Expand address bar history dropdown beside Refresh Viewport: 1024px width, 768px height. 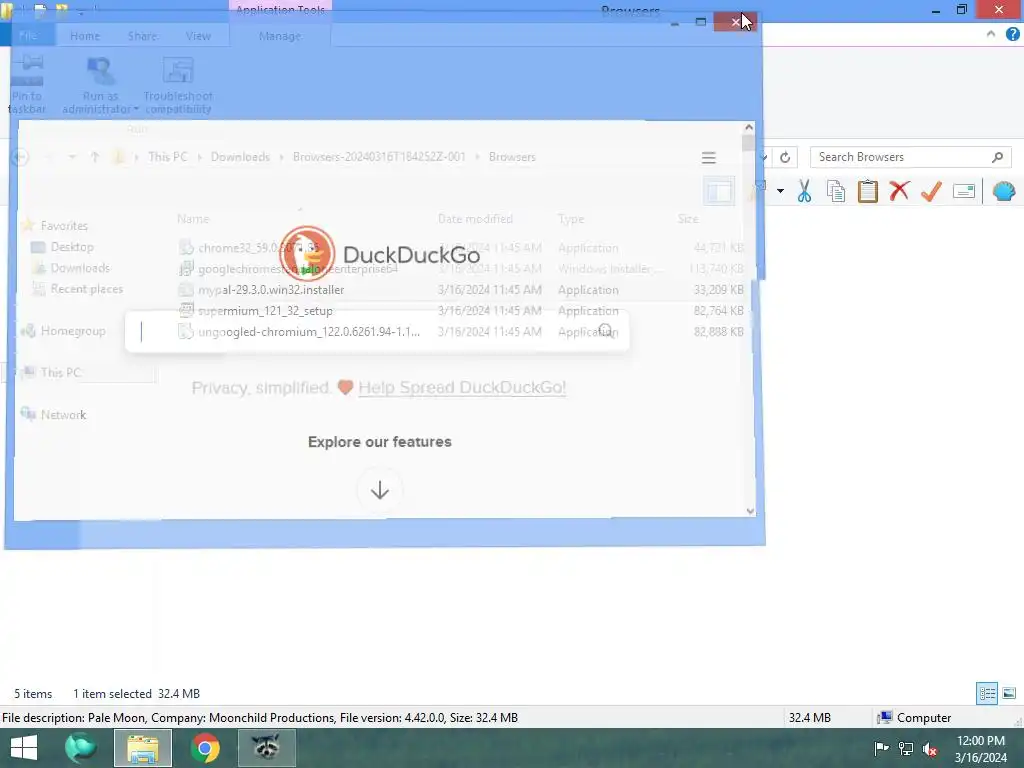click(763, 157)
